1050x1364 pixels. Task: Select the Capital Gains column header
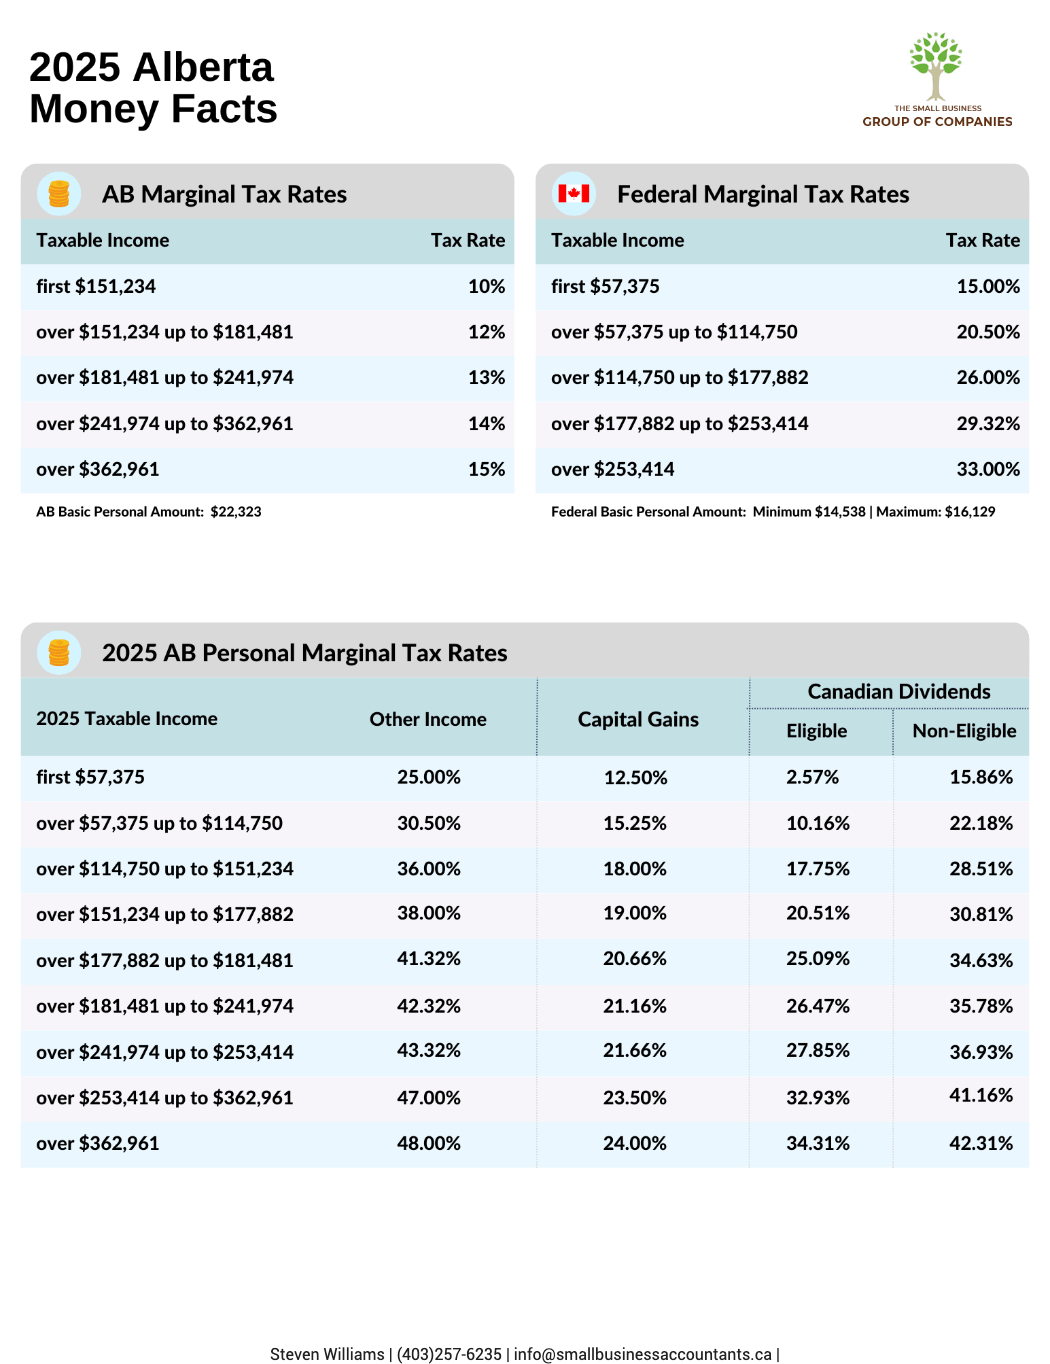(x=638, y=719)
